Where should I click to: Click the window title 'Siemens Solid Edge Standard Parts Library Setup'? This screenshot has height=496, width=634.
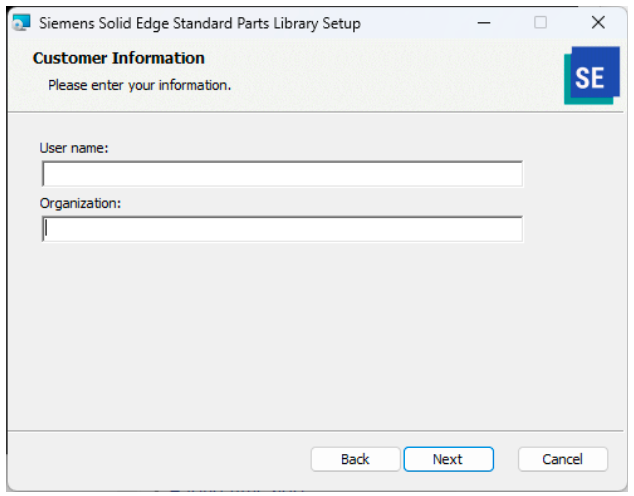click(200, 23)
